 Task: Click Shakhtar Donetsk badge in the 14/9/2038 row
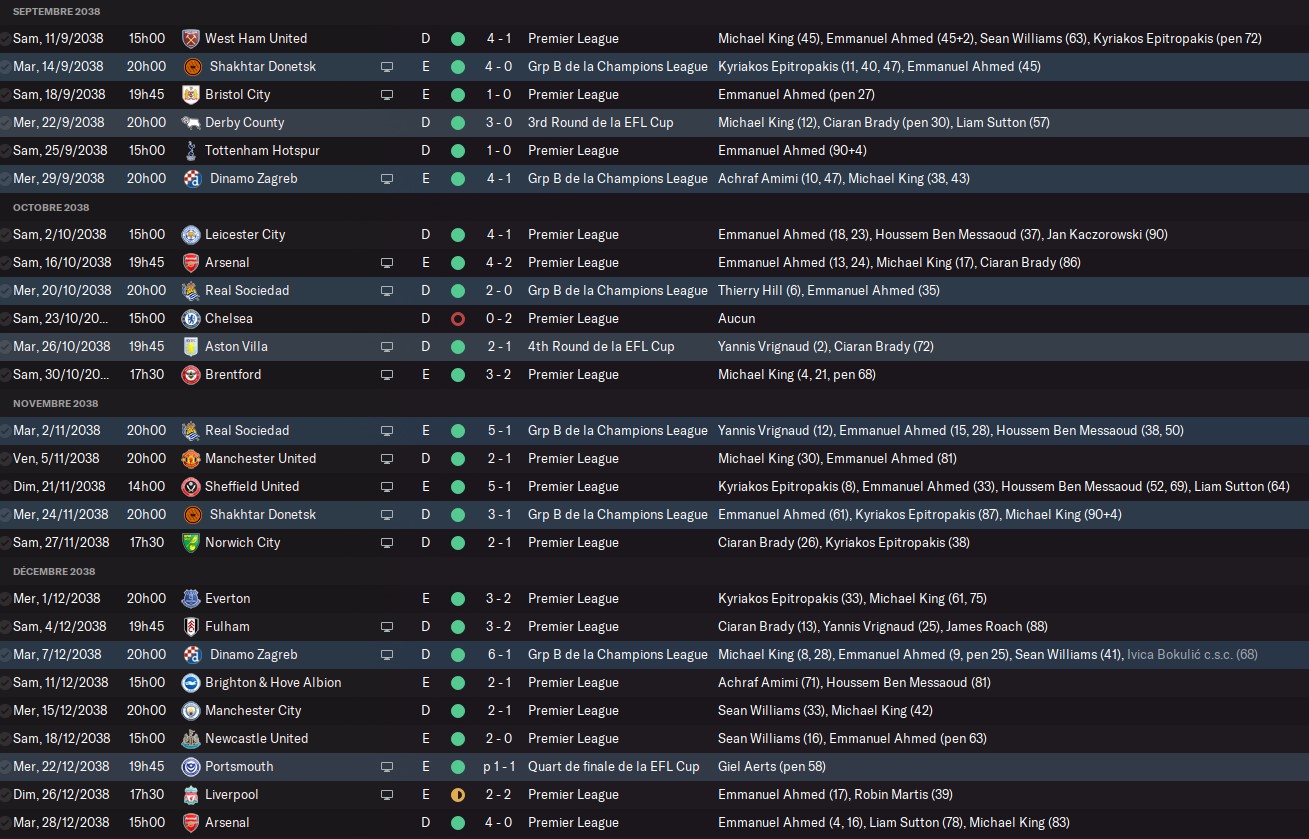click(x=192, y=66)
